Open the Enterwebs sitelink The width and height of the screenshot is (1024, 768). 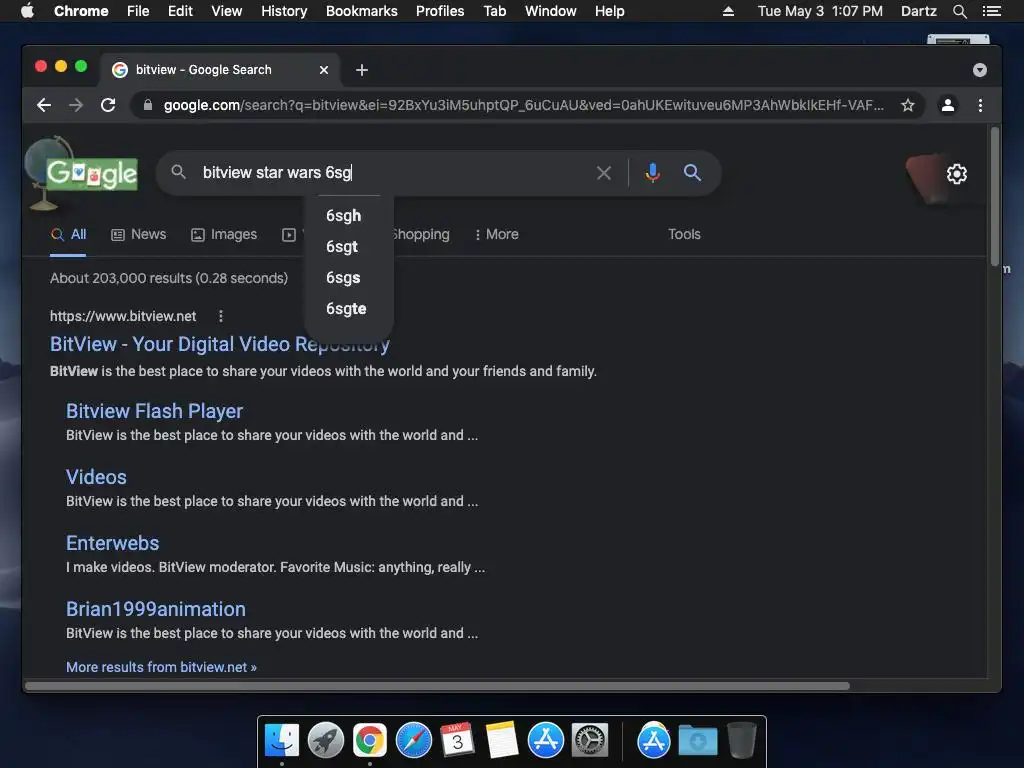112,543
